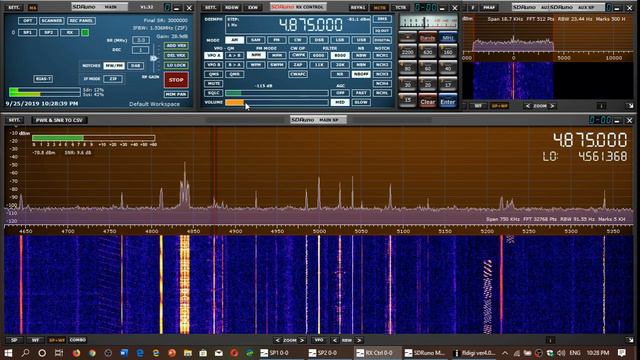Select SAM demodulation mode
This screenshot has width=640, height=360.
tap(256, 40)
